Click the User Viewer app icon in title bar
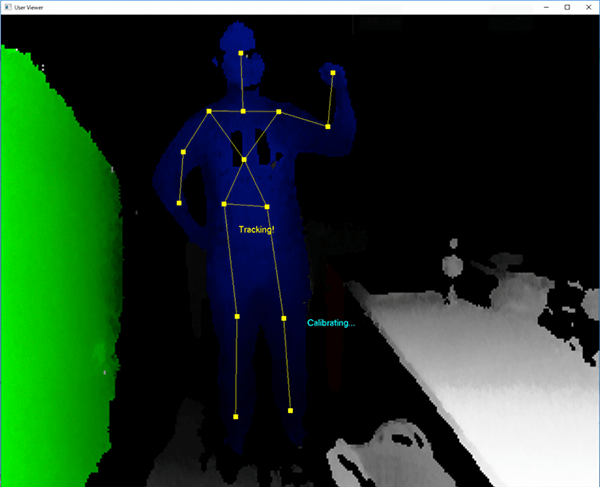Screen dimensions: 600x487 [8, 7]
